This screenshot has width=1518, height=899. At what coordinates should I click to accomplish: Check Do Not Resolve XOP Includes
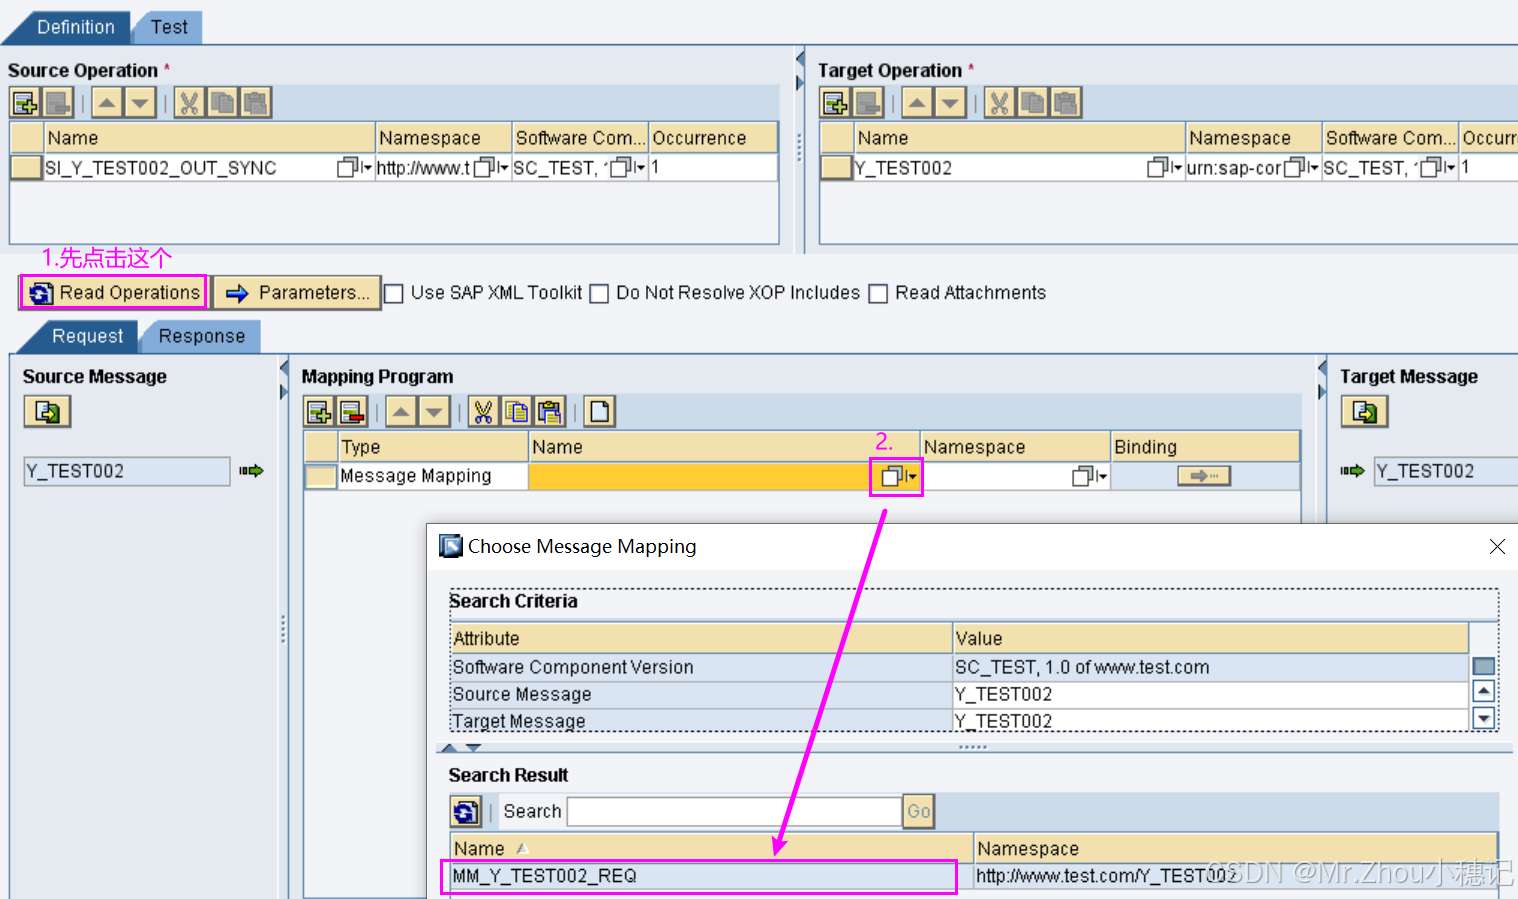coord(598,293)
